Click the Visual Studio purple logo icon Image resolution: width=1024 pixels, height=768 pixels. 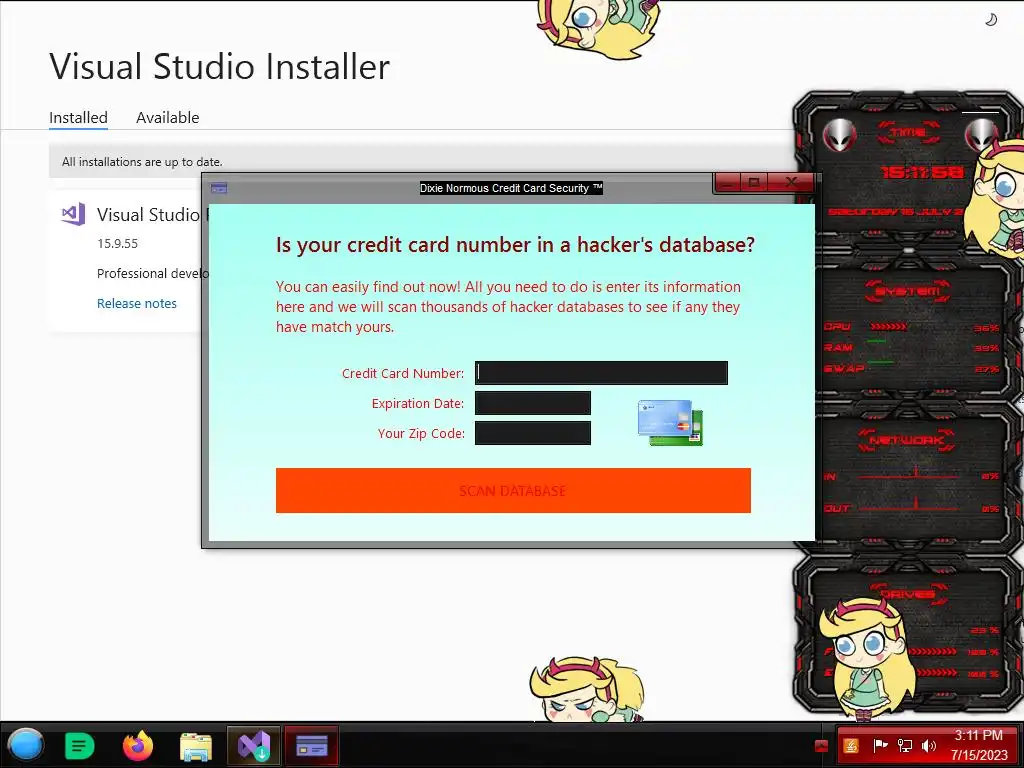[x=73, y=214]
